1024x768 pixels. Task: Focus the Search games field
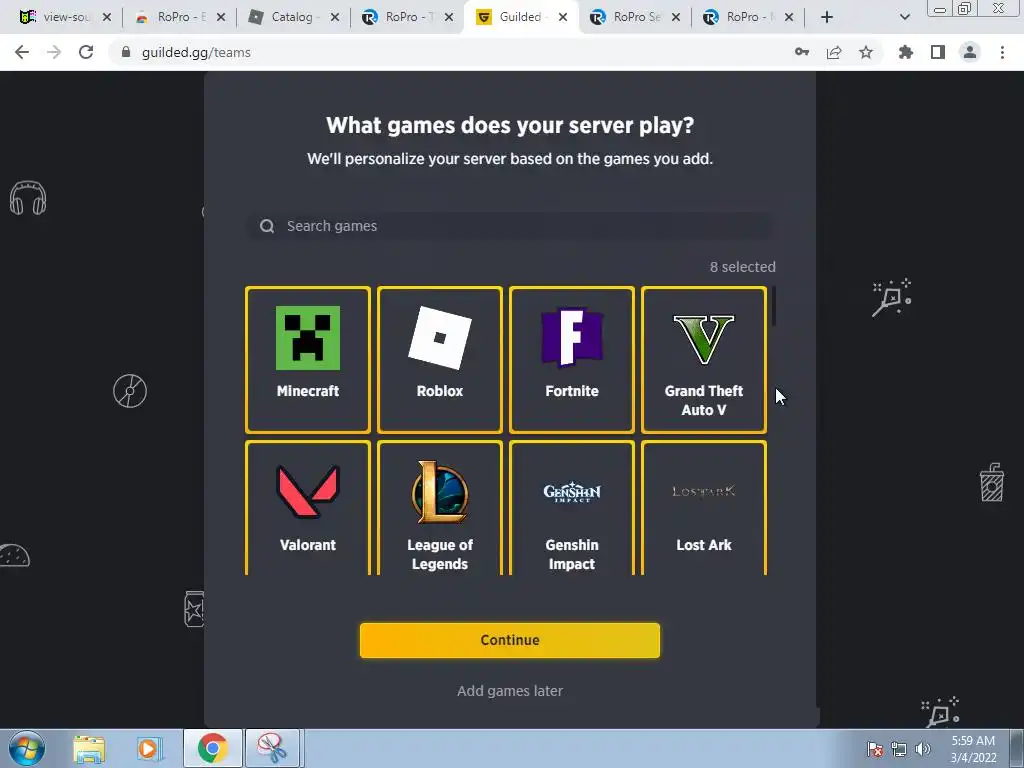click(x=509, y=226)
